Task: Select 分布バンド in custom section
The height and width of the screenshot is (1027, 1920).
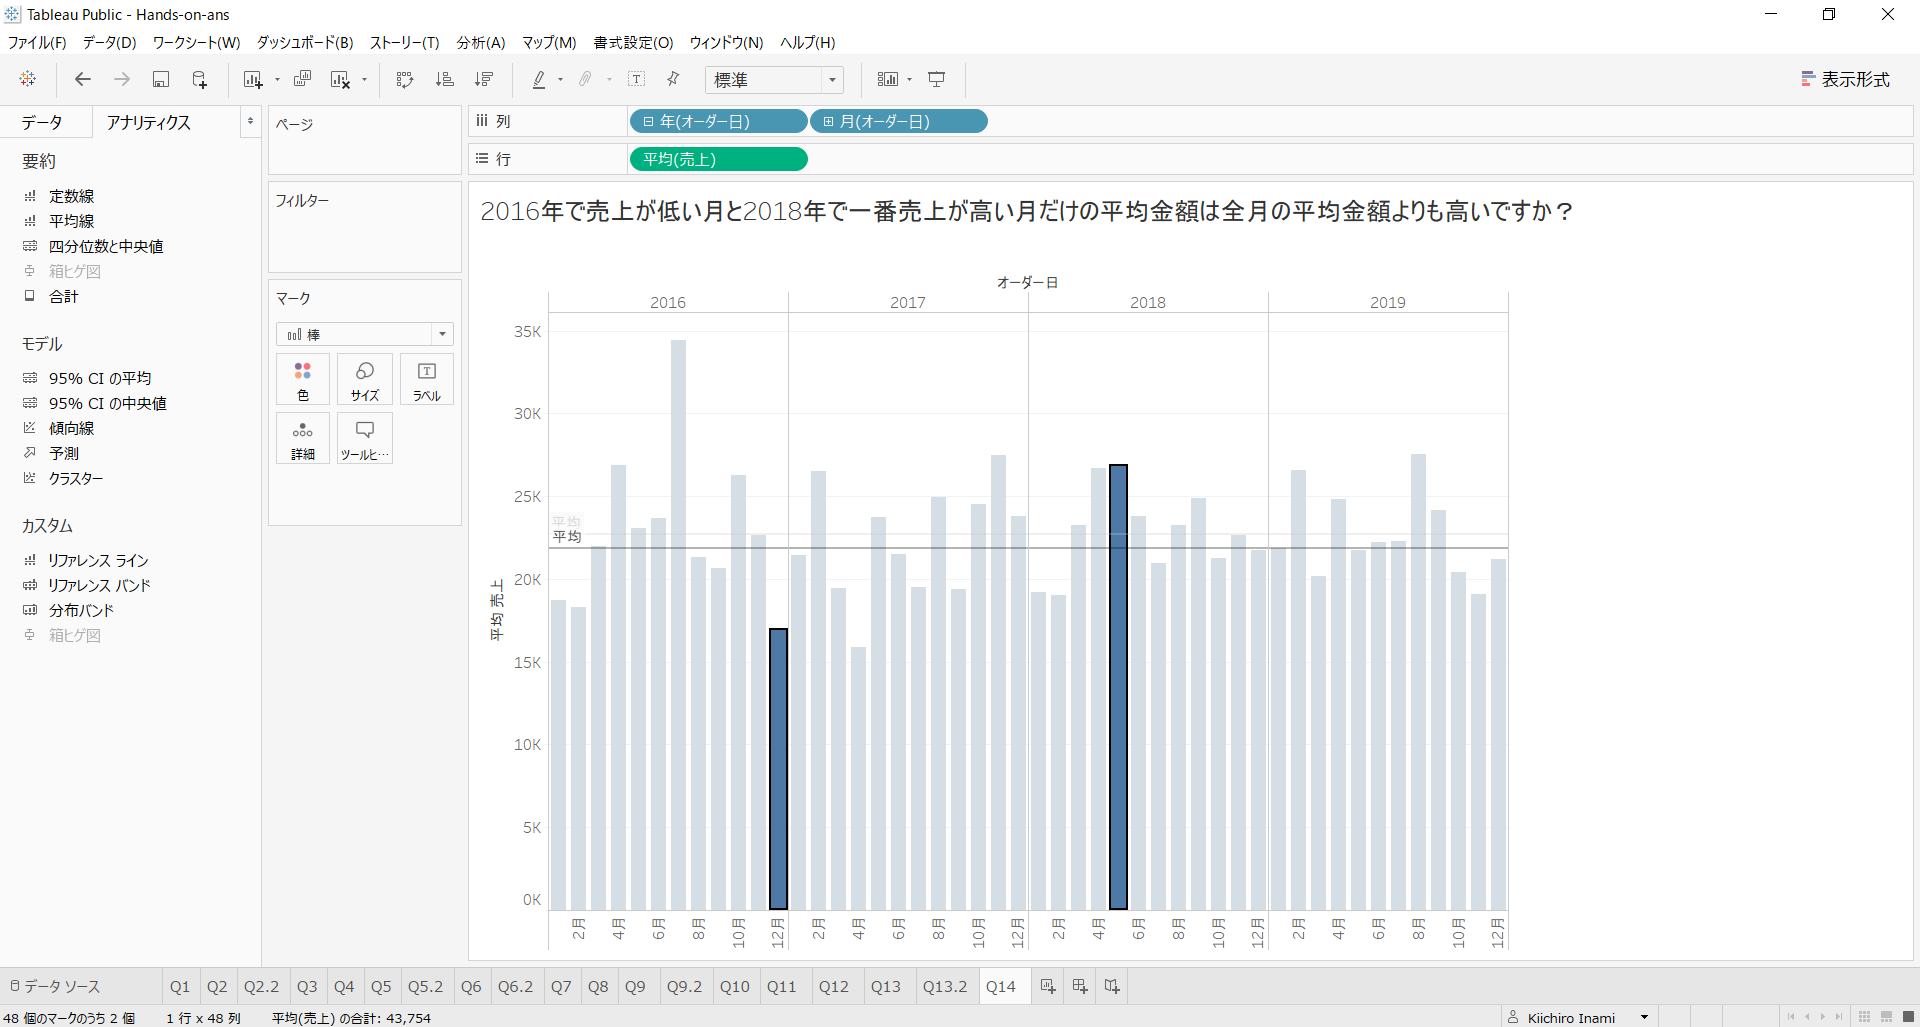Action: [x=81, y=611]
